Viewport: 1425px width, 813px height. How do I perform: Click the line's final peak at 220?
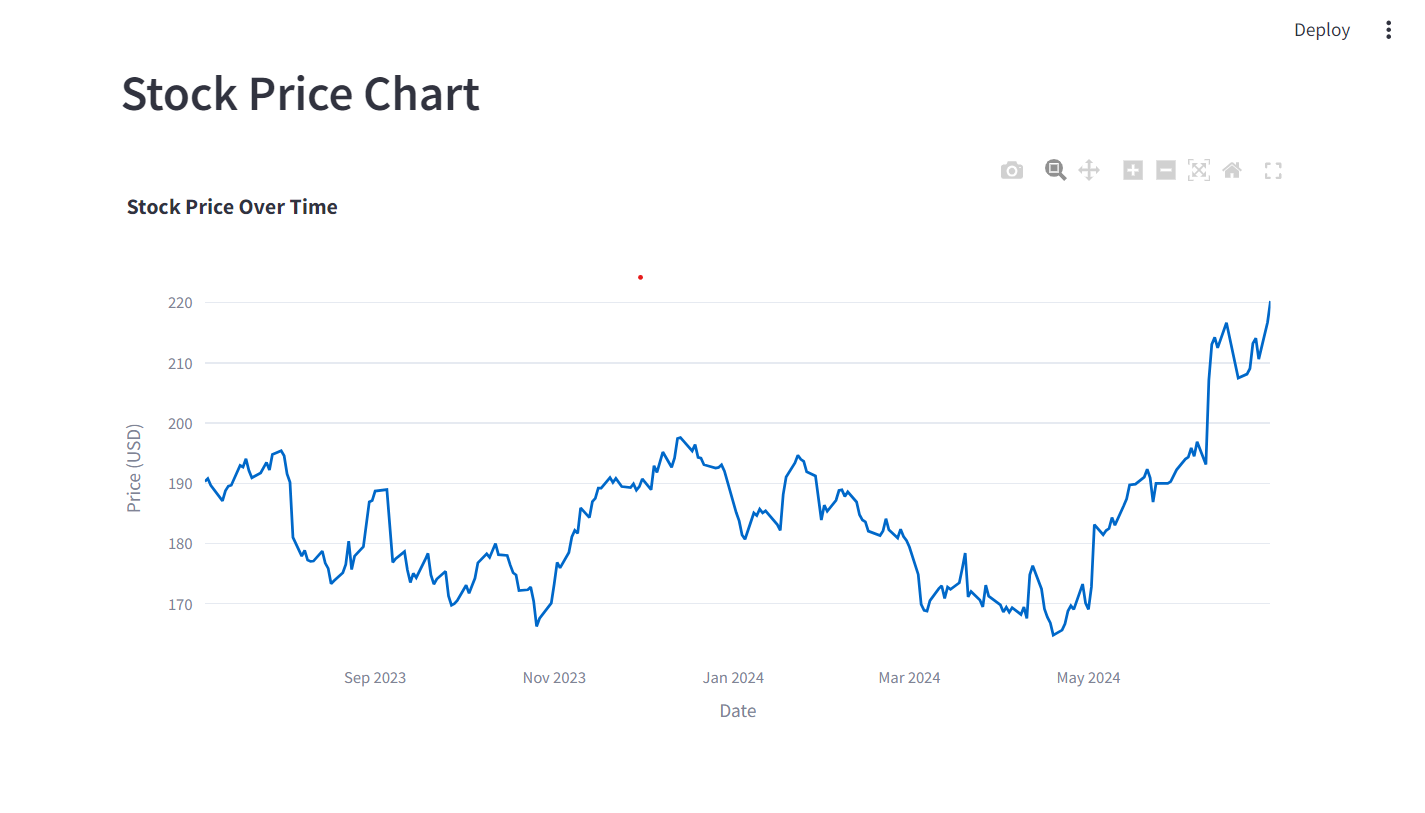[1270, 302]
